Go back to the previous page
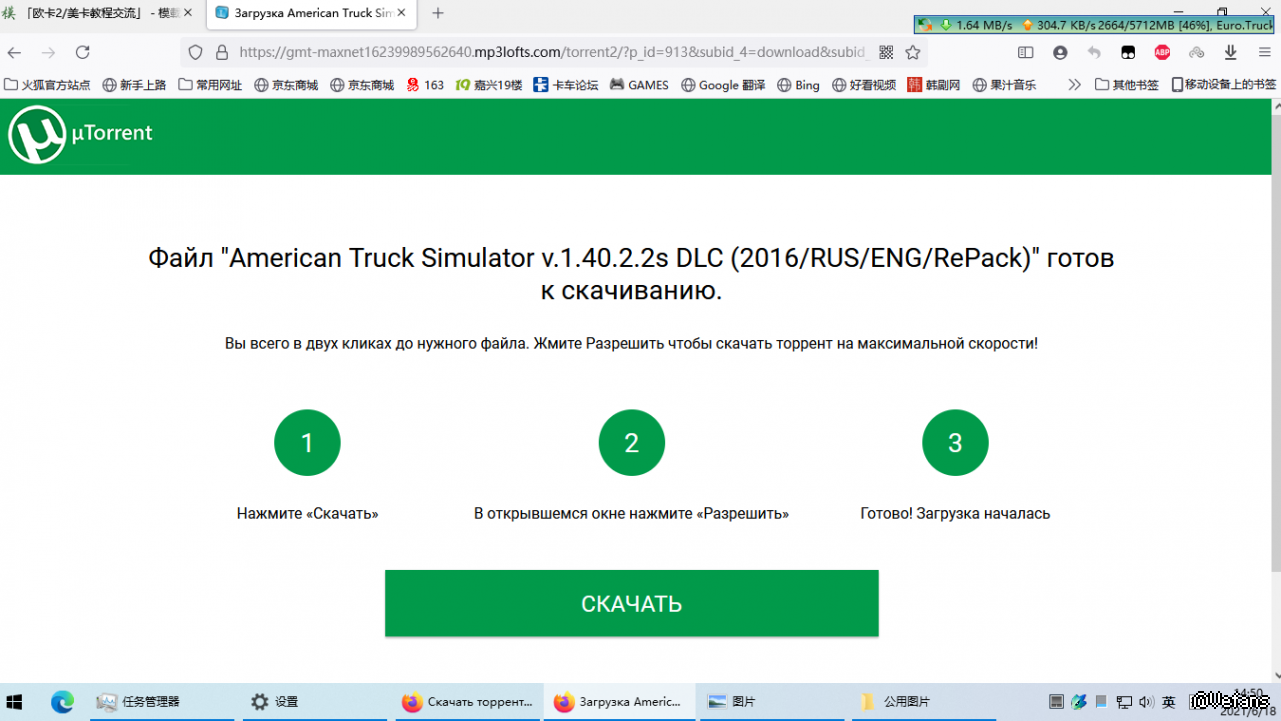 pyautogui.click(x=15, y=52)
